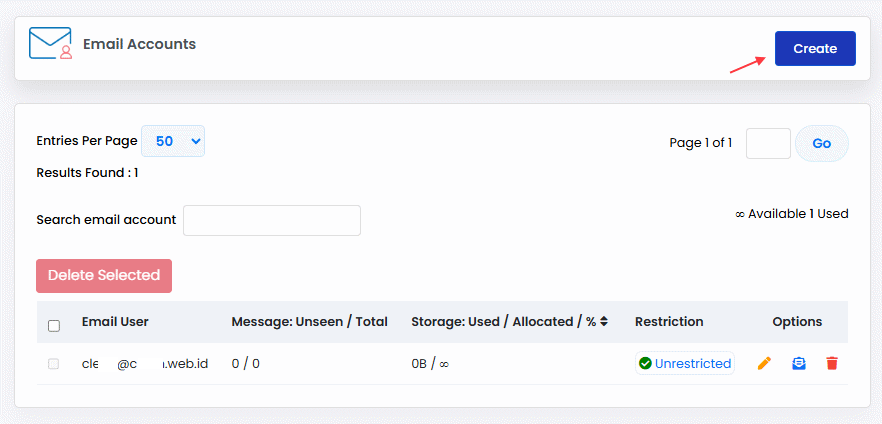
Task: Click the orange pencil edit icon
Action: [764, 363]
